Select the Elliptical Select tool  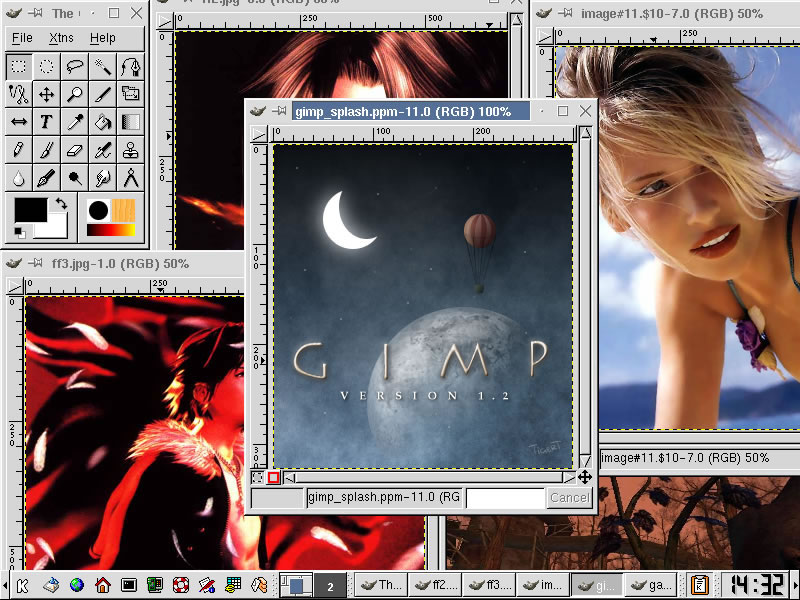click(x=46, y=67)
